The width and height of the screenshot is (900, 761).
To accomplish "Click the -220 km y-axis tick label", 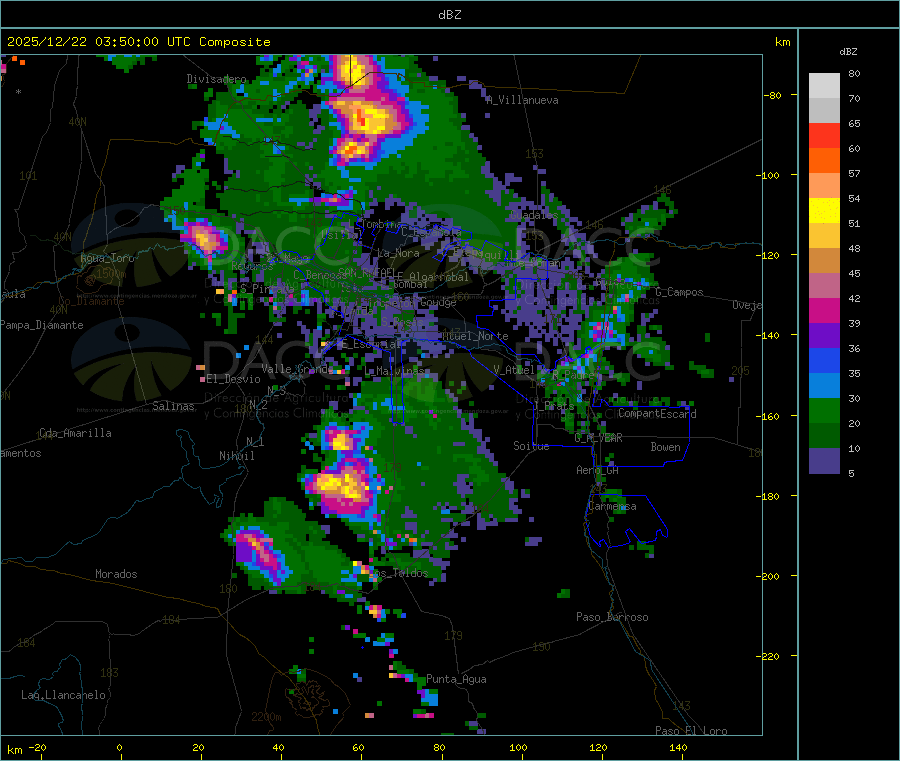I will coord(770,657).
